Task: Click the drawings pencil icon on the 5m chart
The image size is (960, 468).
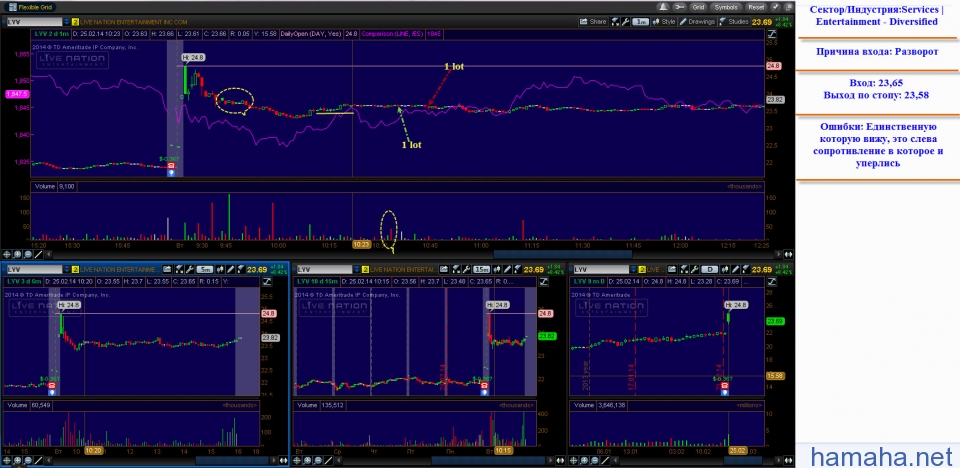Action: click(231, 270)
